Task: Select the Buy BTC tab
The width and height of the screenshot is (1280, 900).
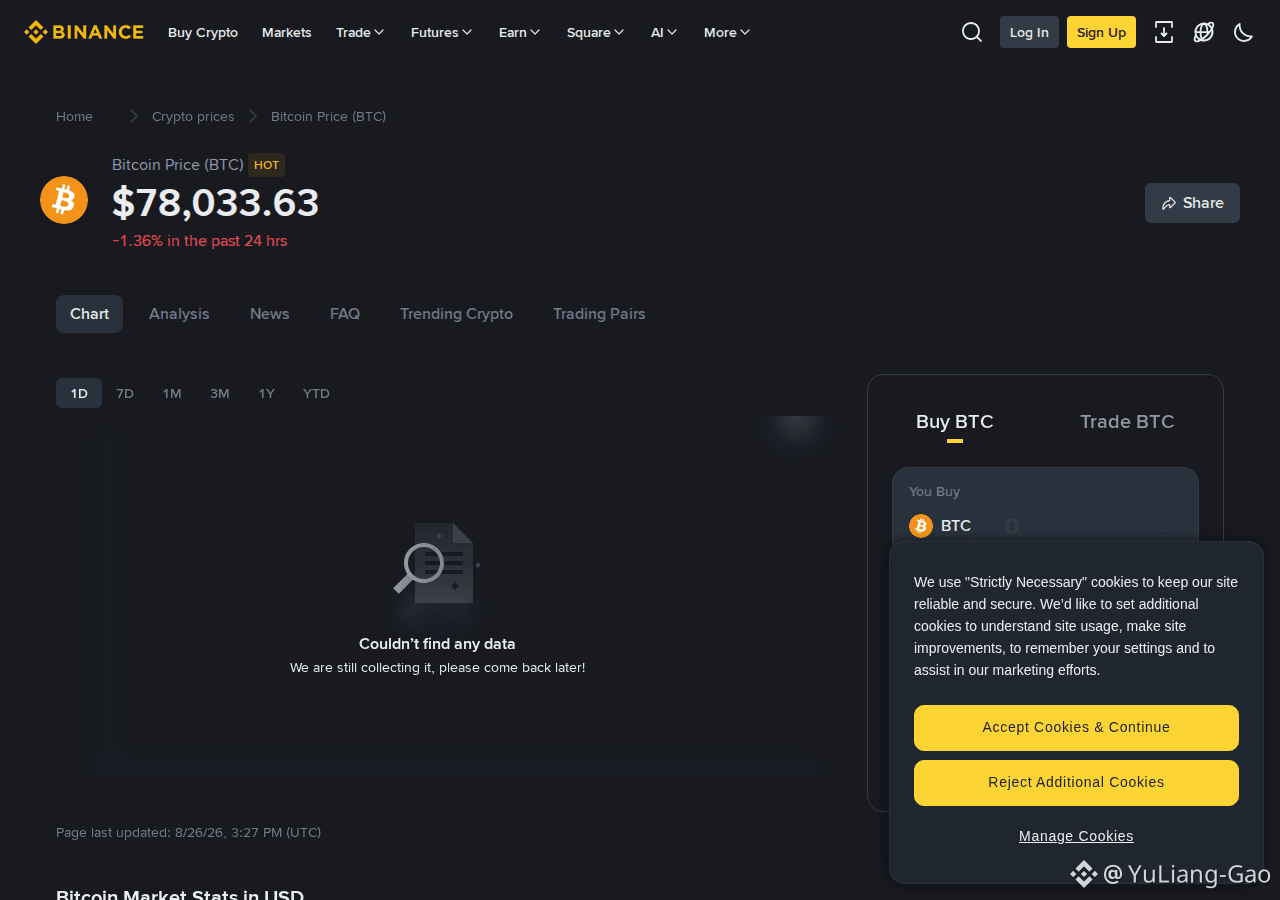Action: point(955,422)
